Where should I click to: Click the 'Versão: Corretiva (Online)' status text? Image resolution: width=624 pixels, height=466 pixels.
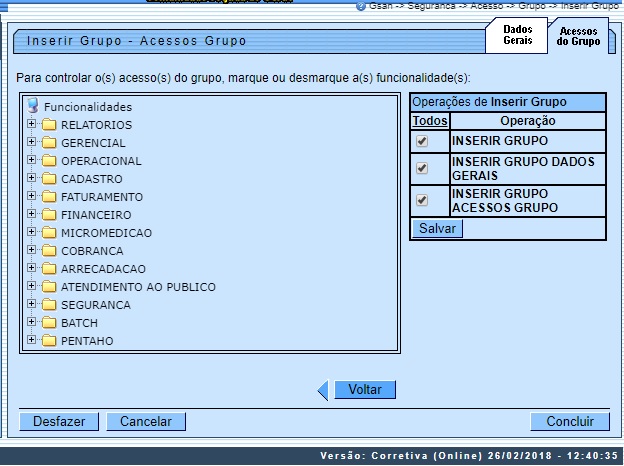(x=401, y=456)
